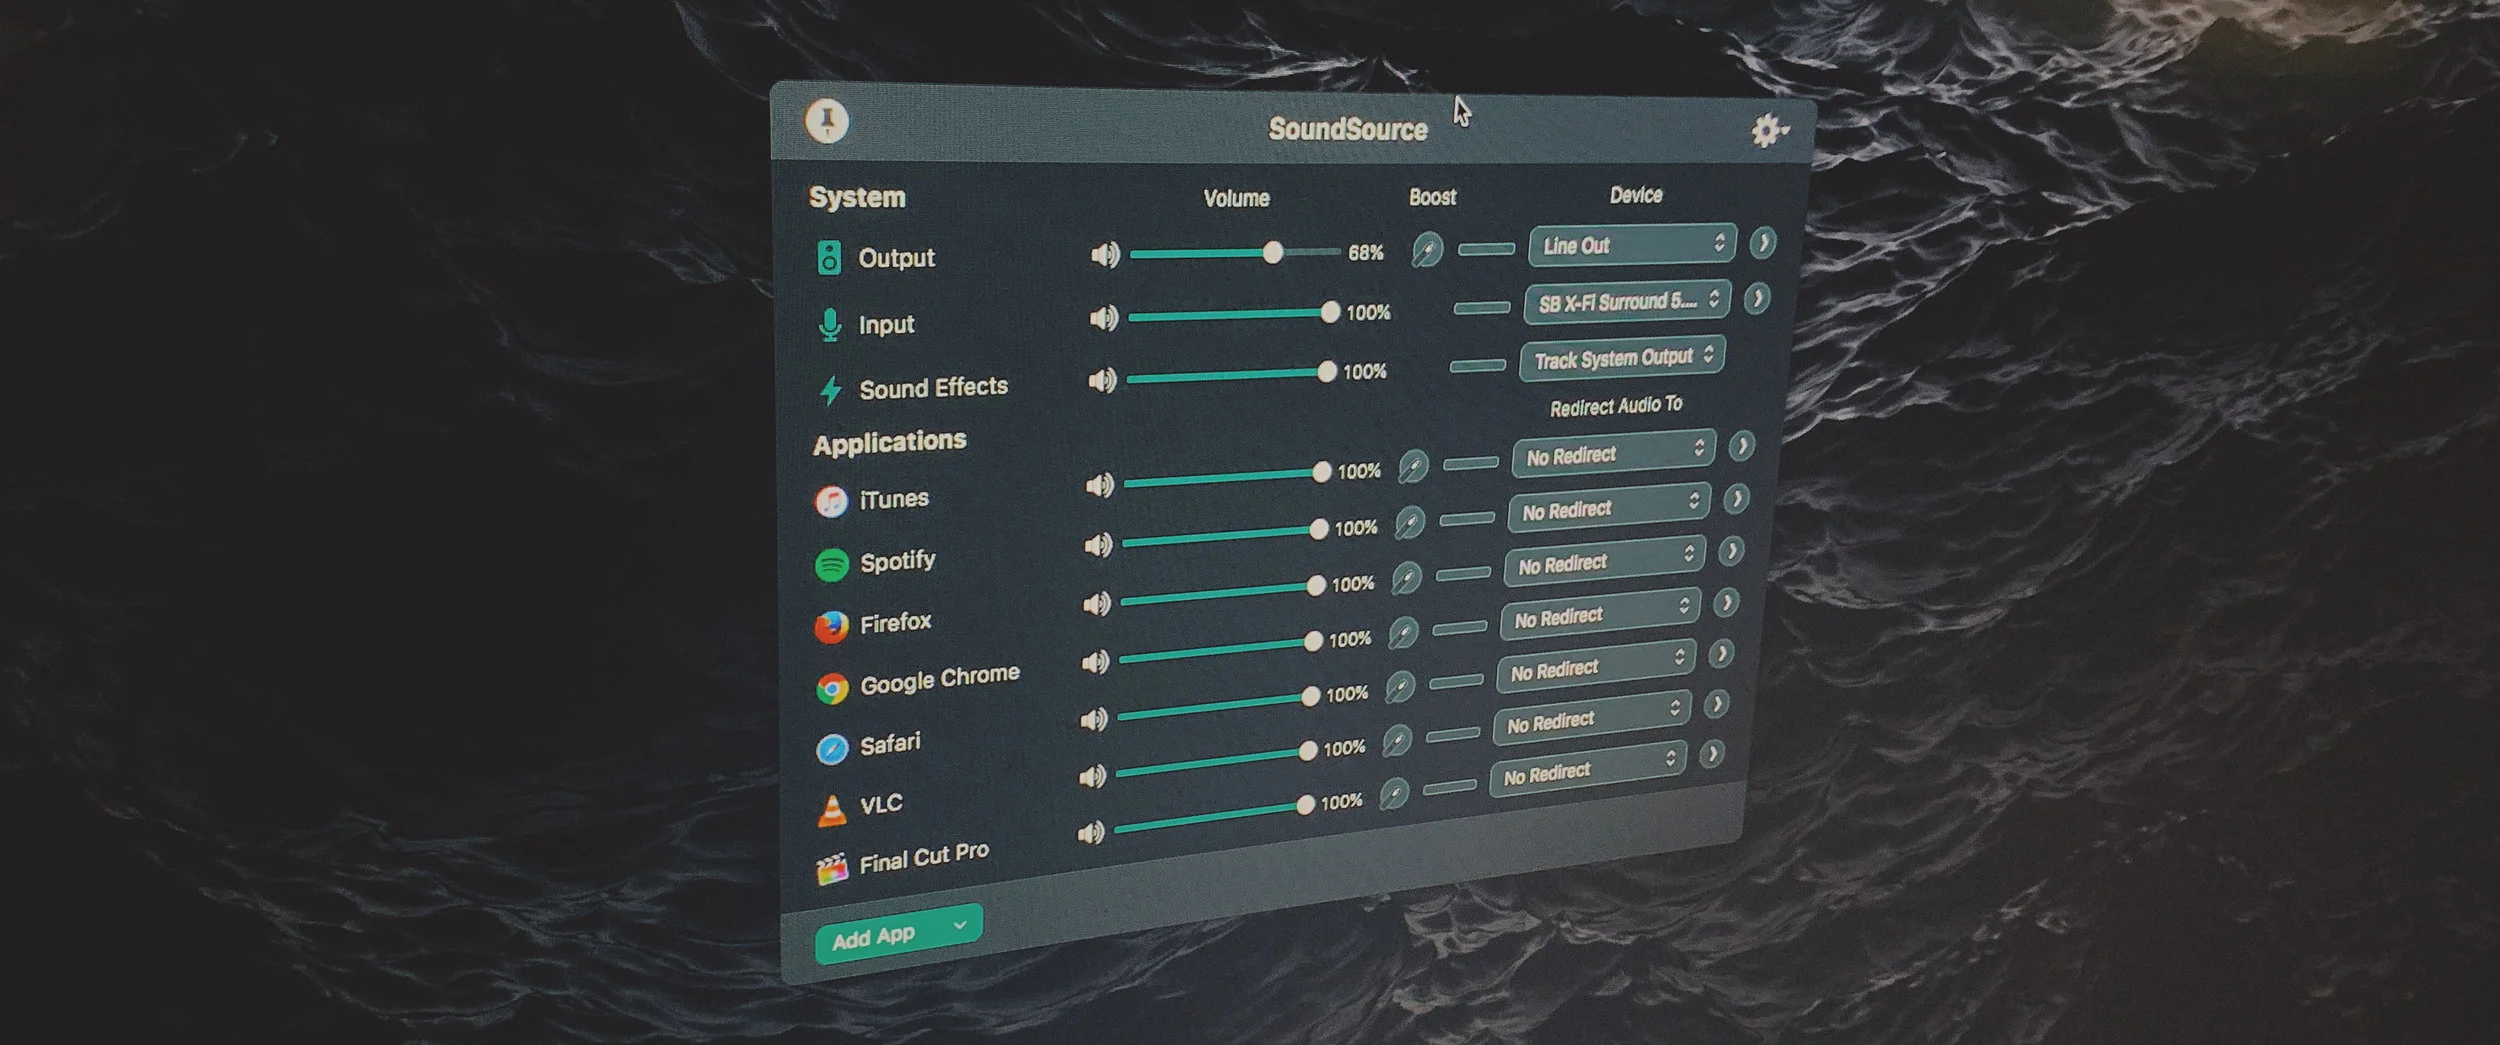Toggle Magic Boost for Final Cut Pro
Screen dimensions: 2500x1045
[1394, 795]
